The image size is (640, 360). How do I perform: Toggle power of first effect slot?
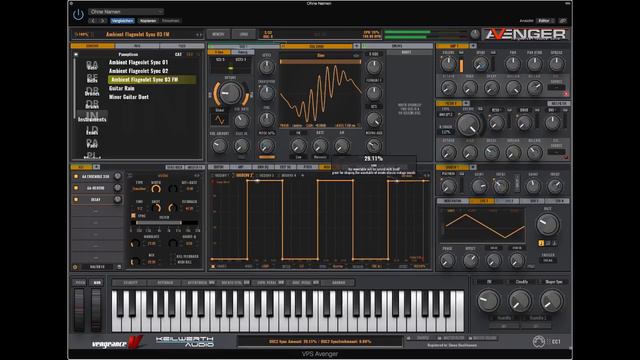76,176
